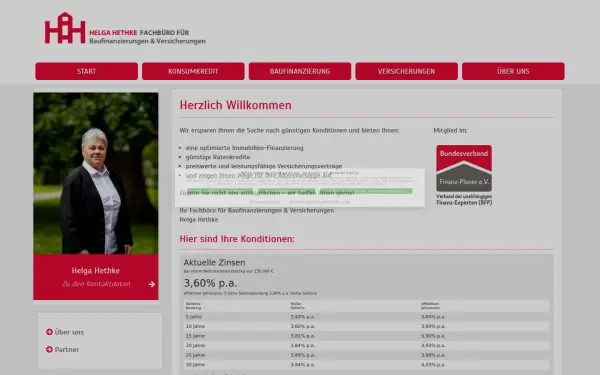600x375 pixels.
Task: Click the red circle arrow icon beside Partner
Action: [x=49, y=349]
